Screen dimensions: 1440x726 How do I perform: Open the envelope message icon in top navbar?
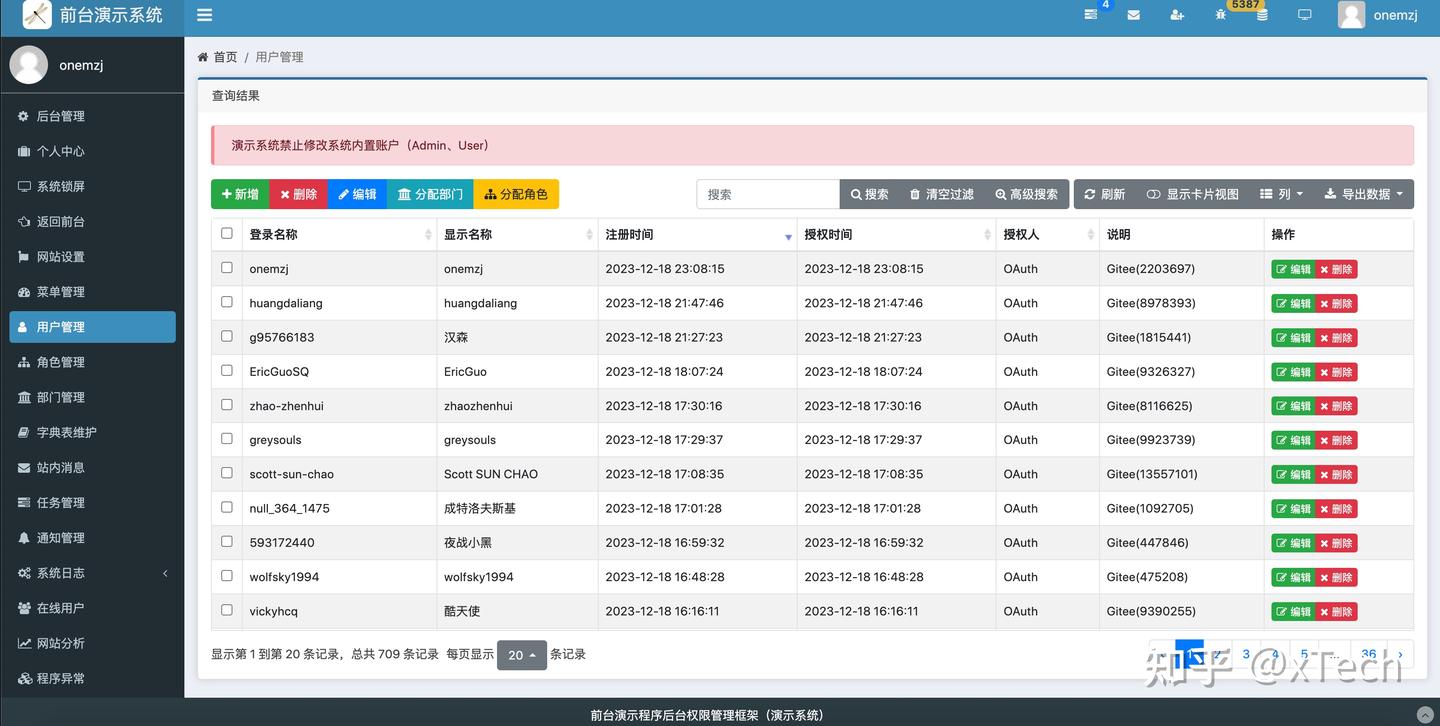(x=1134, y=15)
